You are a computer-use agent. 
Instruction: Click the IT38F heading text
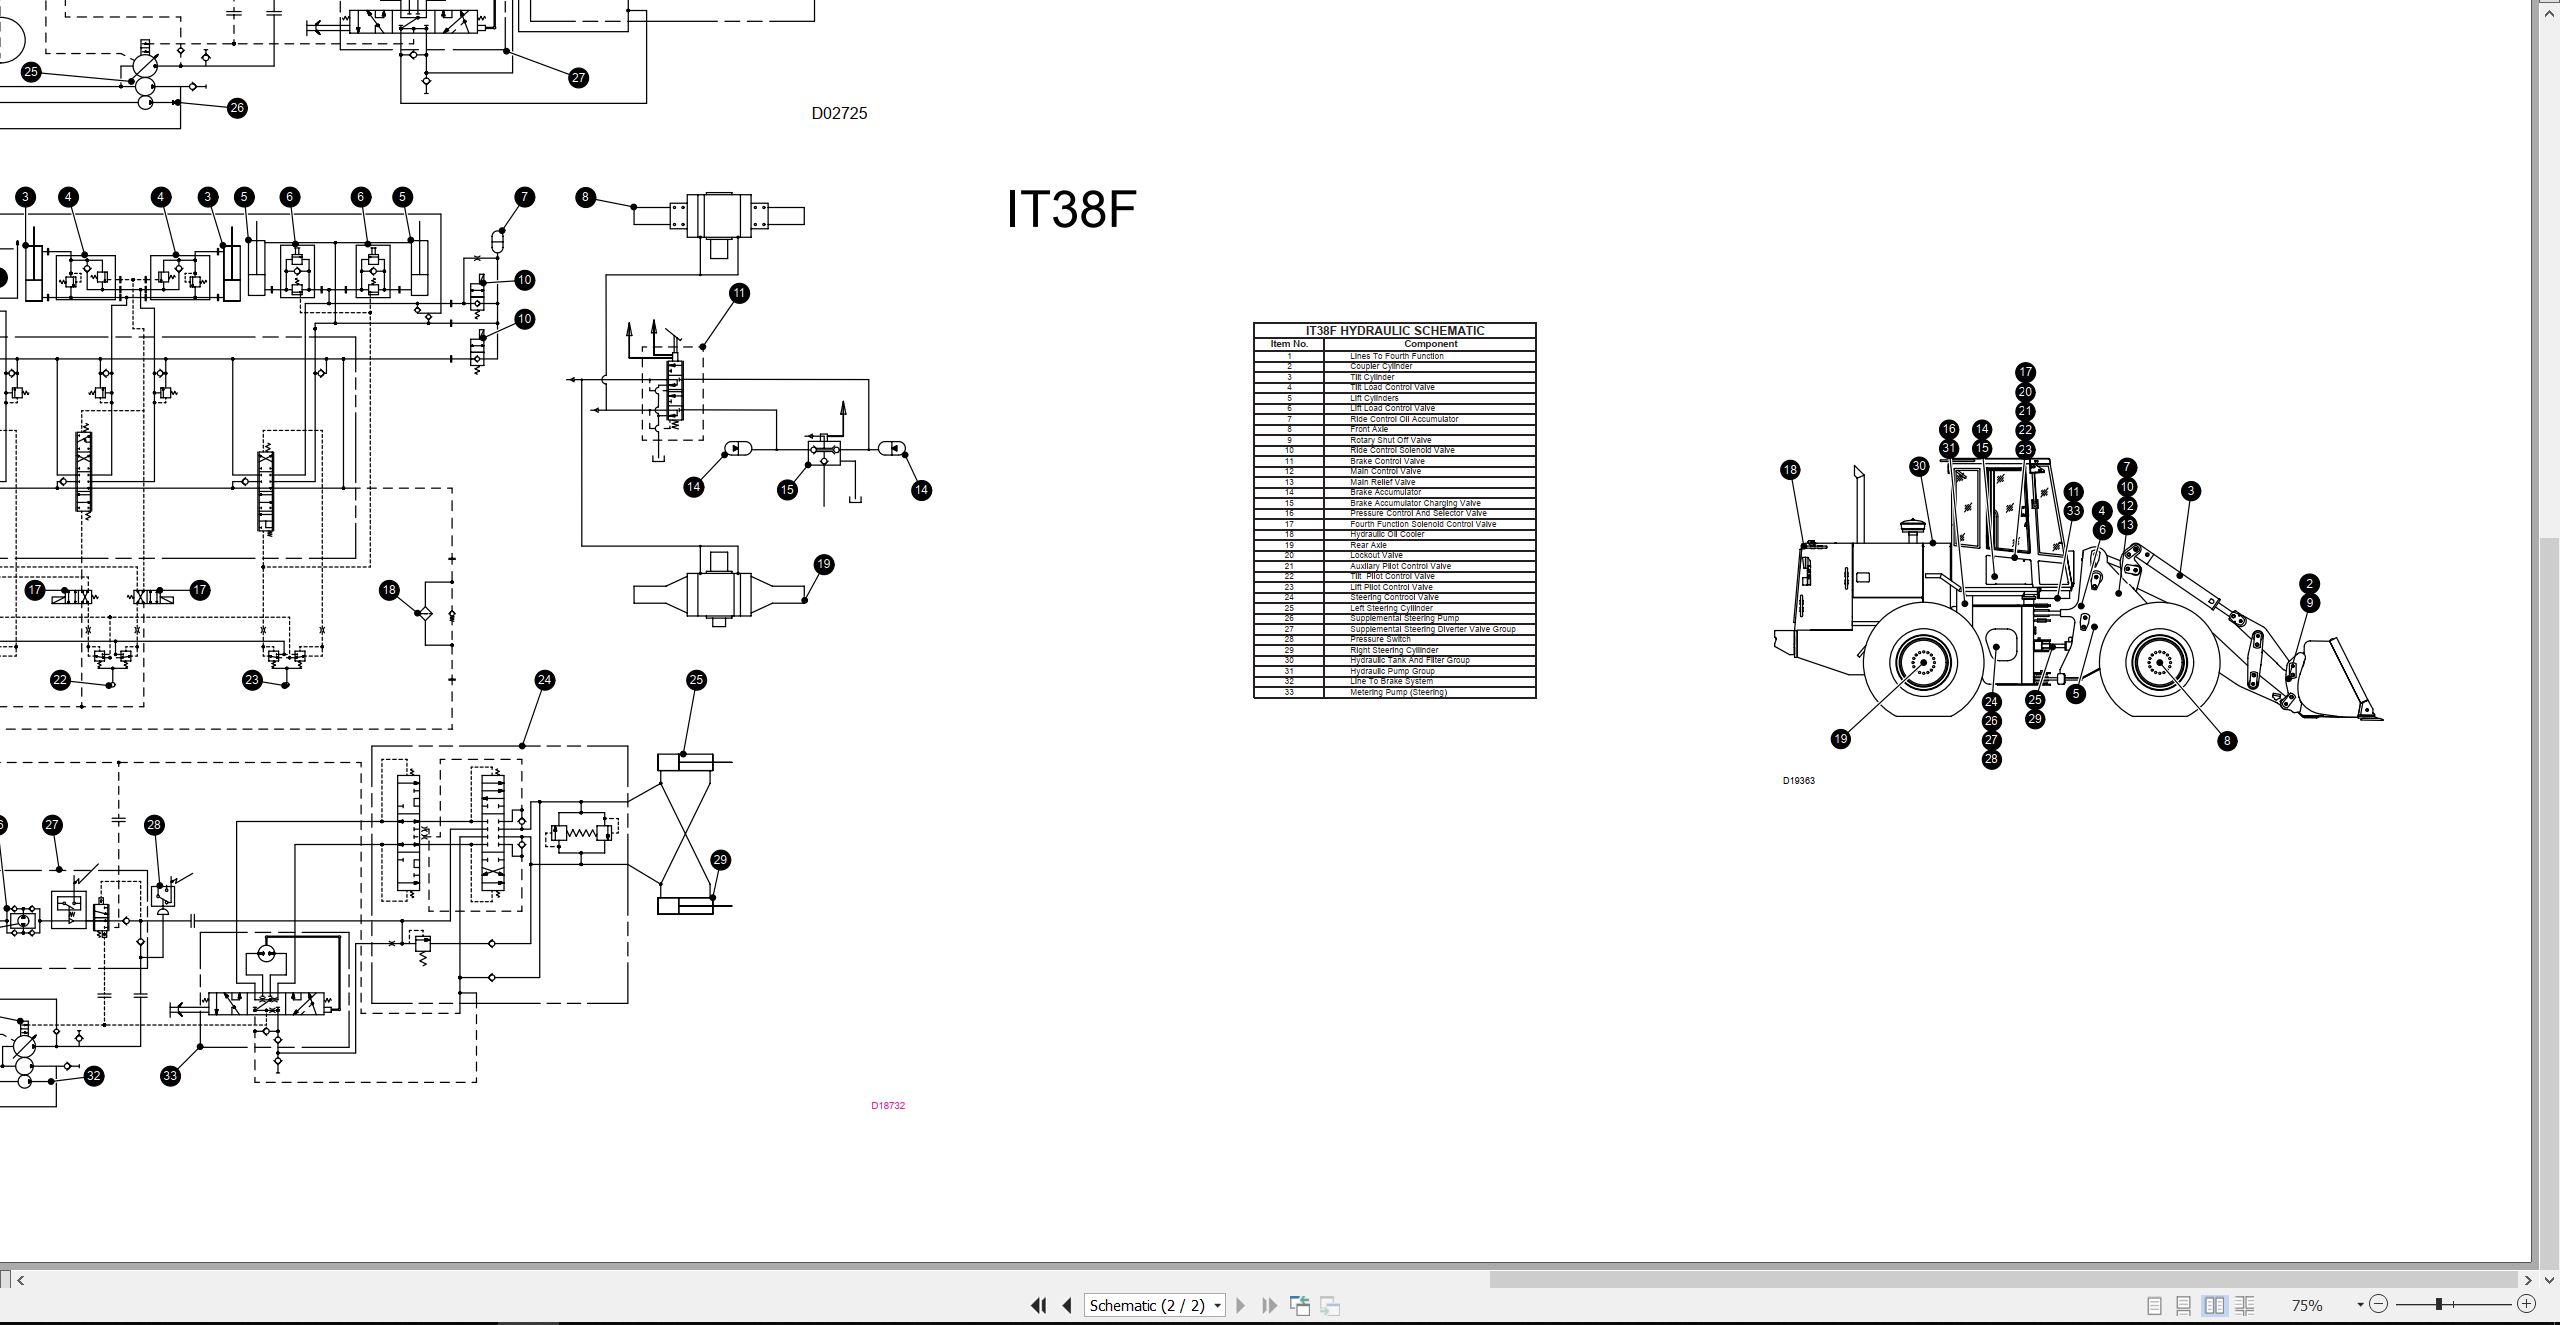[x=1071, y=209]
